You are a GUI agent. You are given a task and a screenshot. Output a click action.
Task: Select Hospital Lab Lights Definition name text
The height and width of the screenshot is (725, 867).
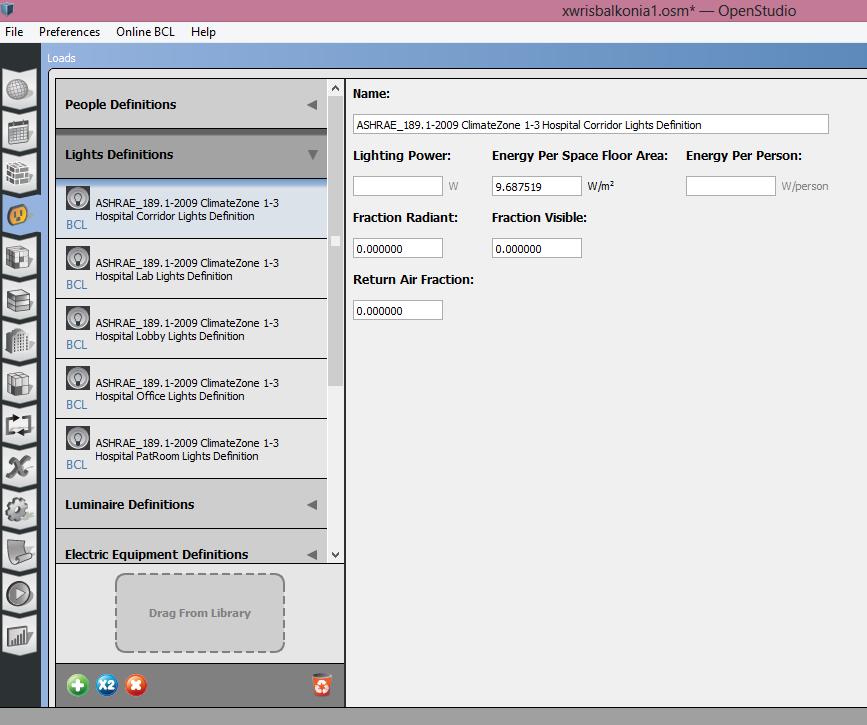(187, 269)
